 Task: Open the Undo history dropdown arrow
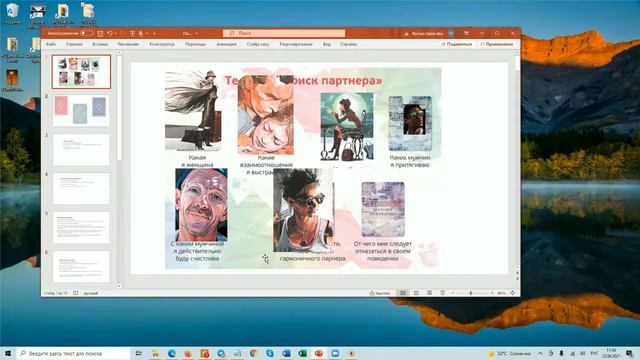click(x=116, y=33)
